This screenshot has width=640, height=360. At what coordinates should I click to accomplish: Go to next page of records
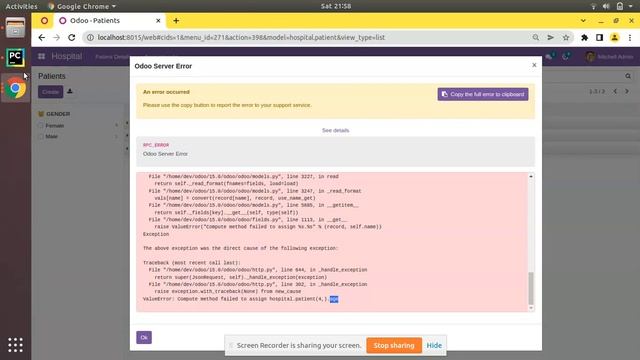627,91
